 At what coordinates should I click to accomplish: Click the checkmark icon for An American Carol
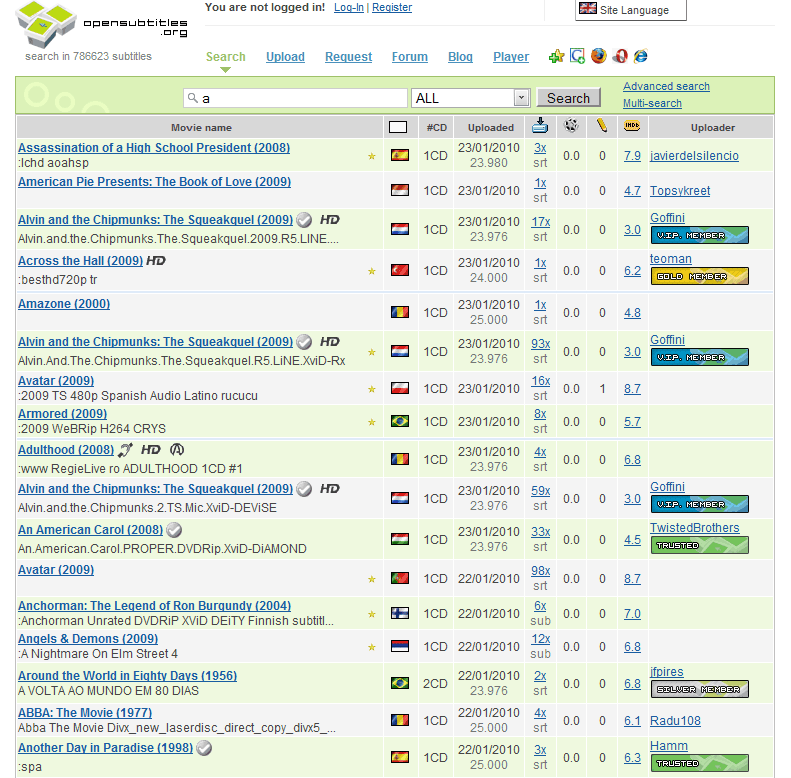174,530
